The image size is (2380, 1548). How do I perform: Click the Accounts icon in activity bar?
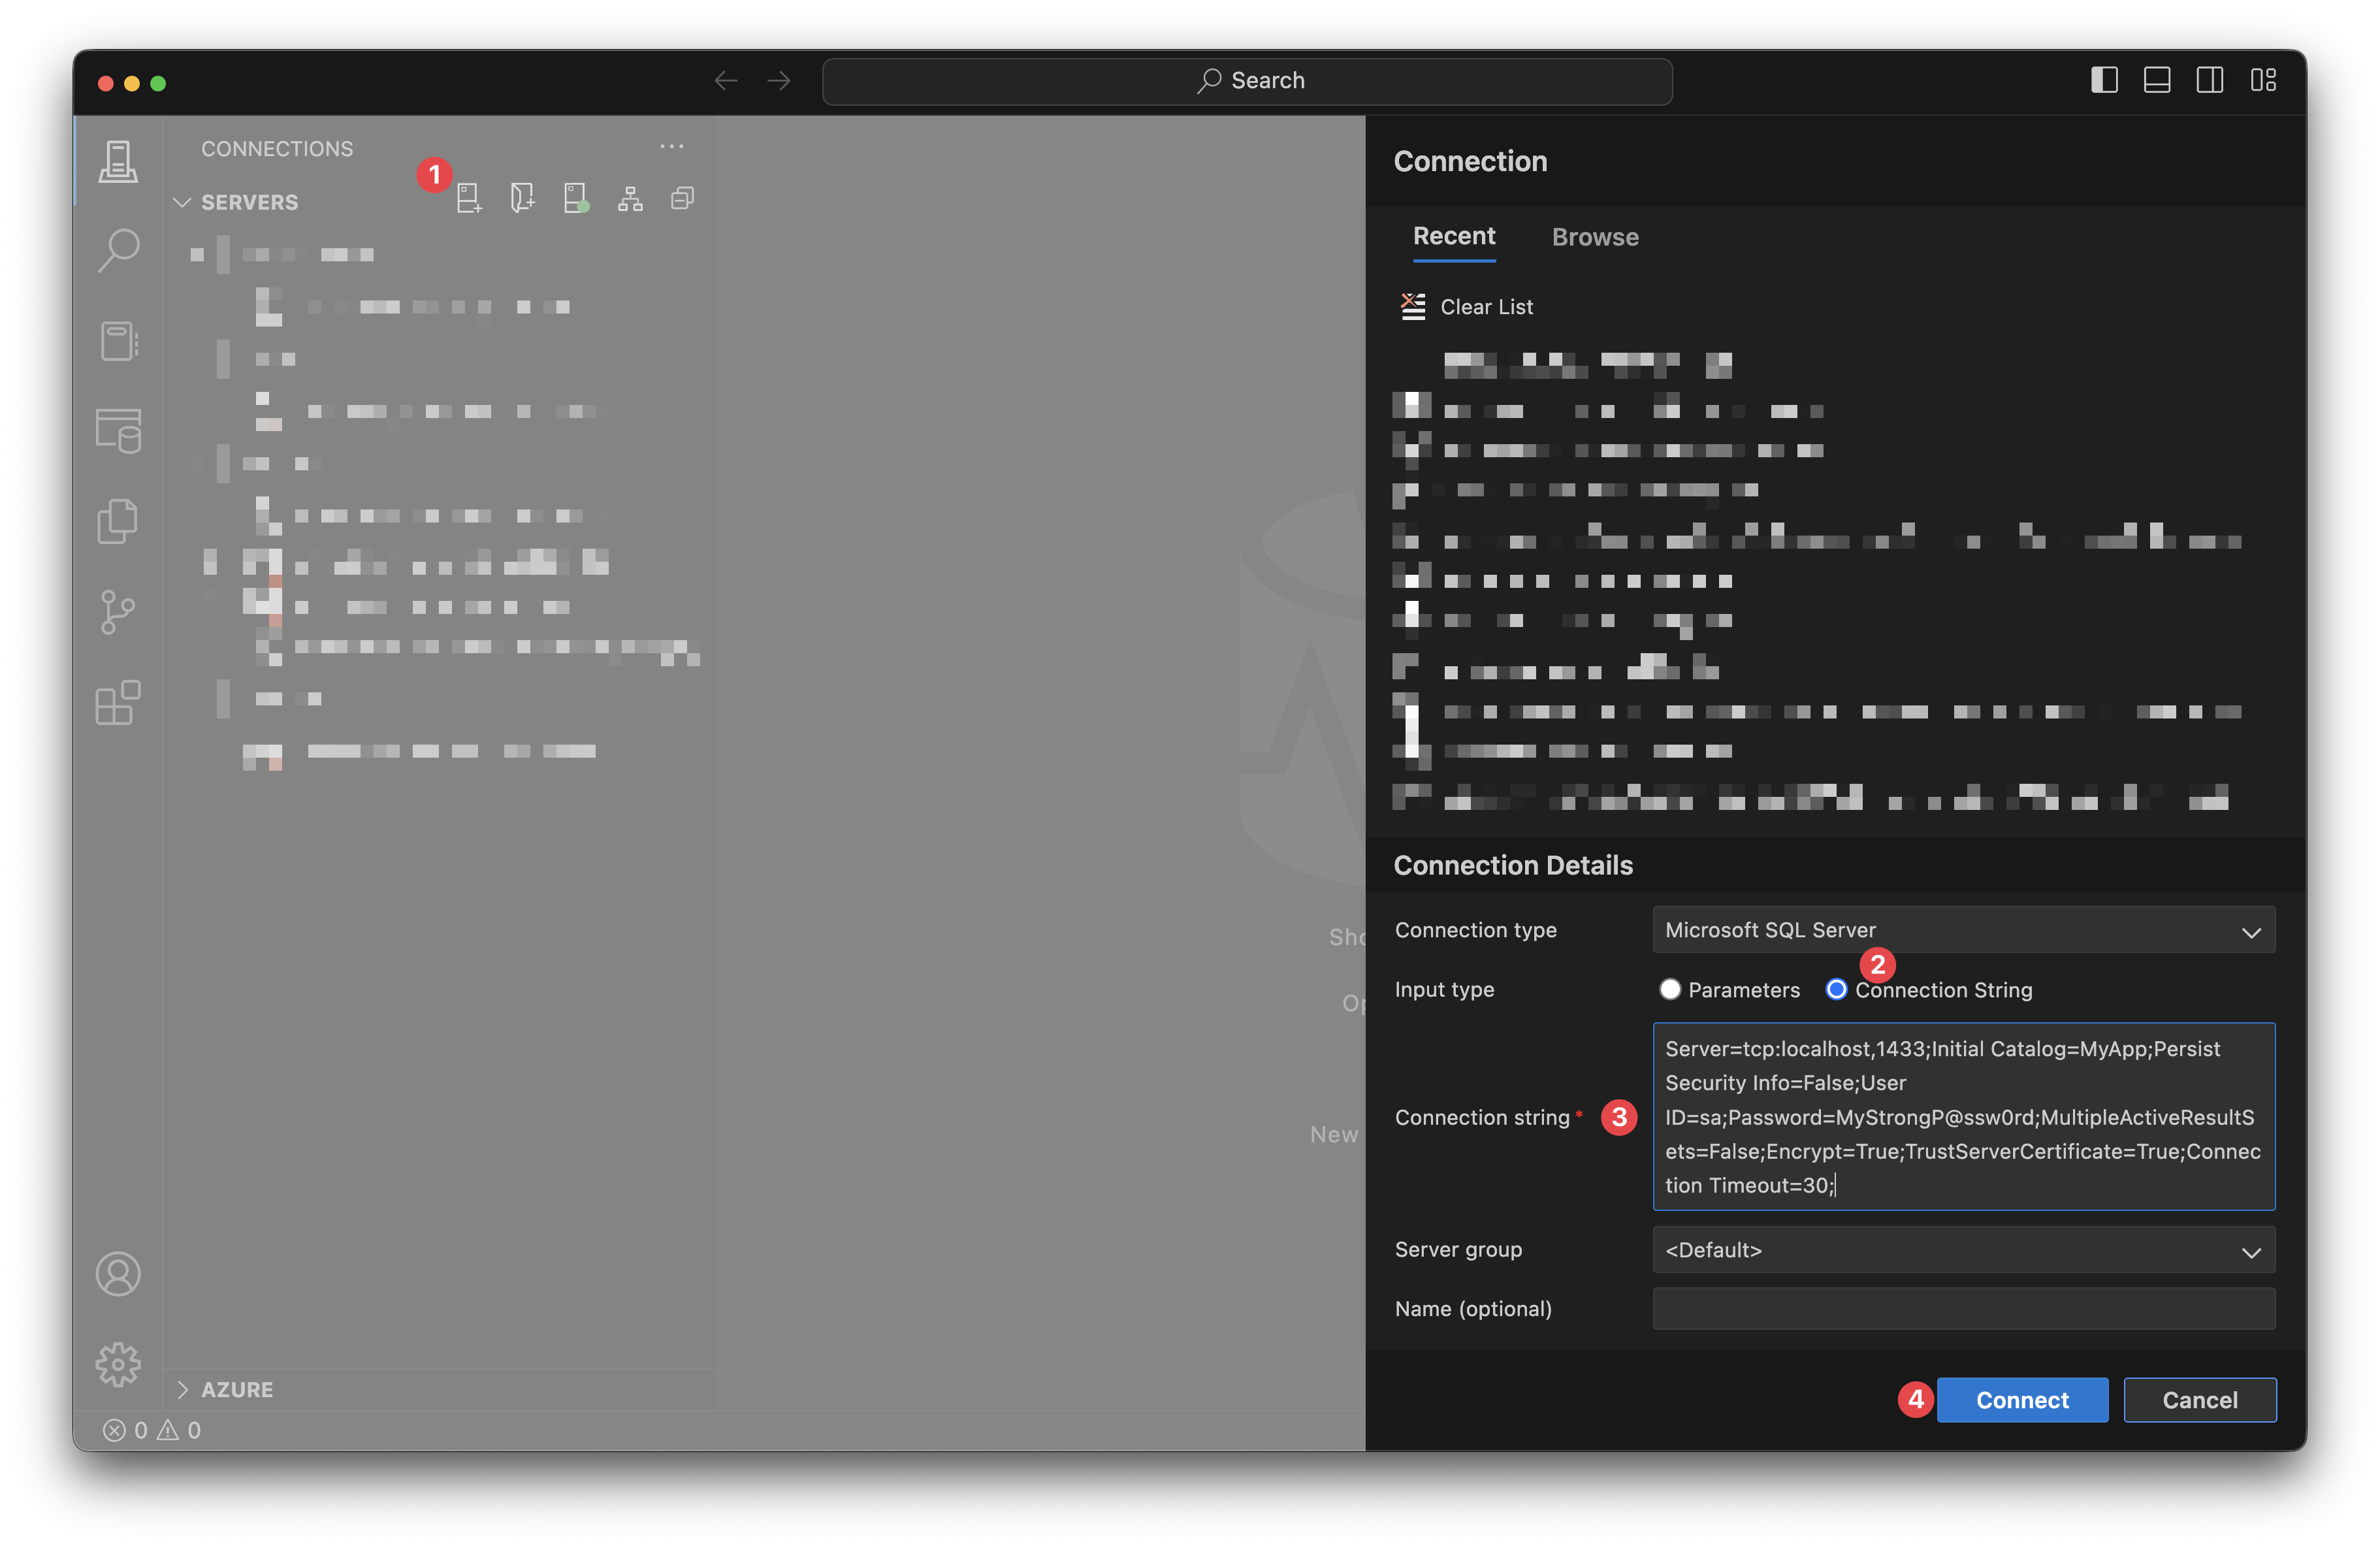coord(119,1274)
